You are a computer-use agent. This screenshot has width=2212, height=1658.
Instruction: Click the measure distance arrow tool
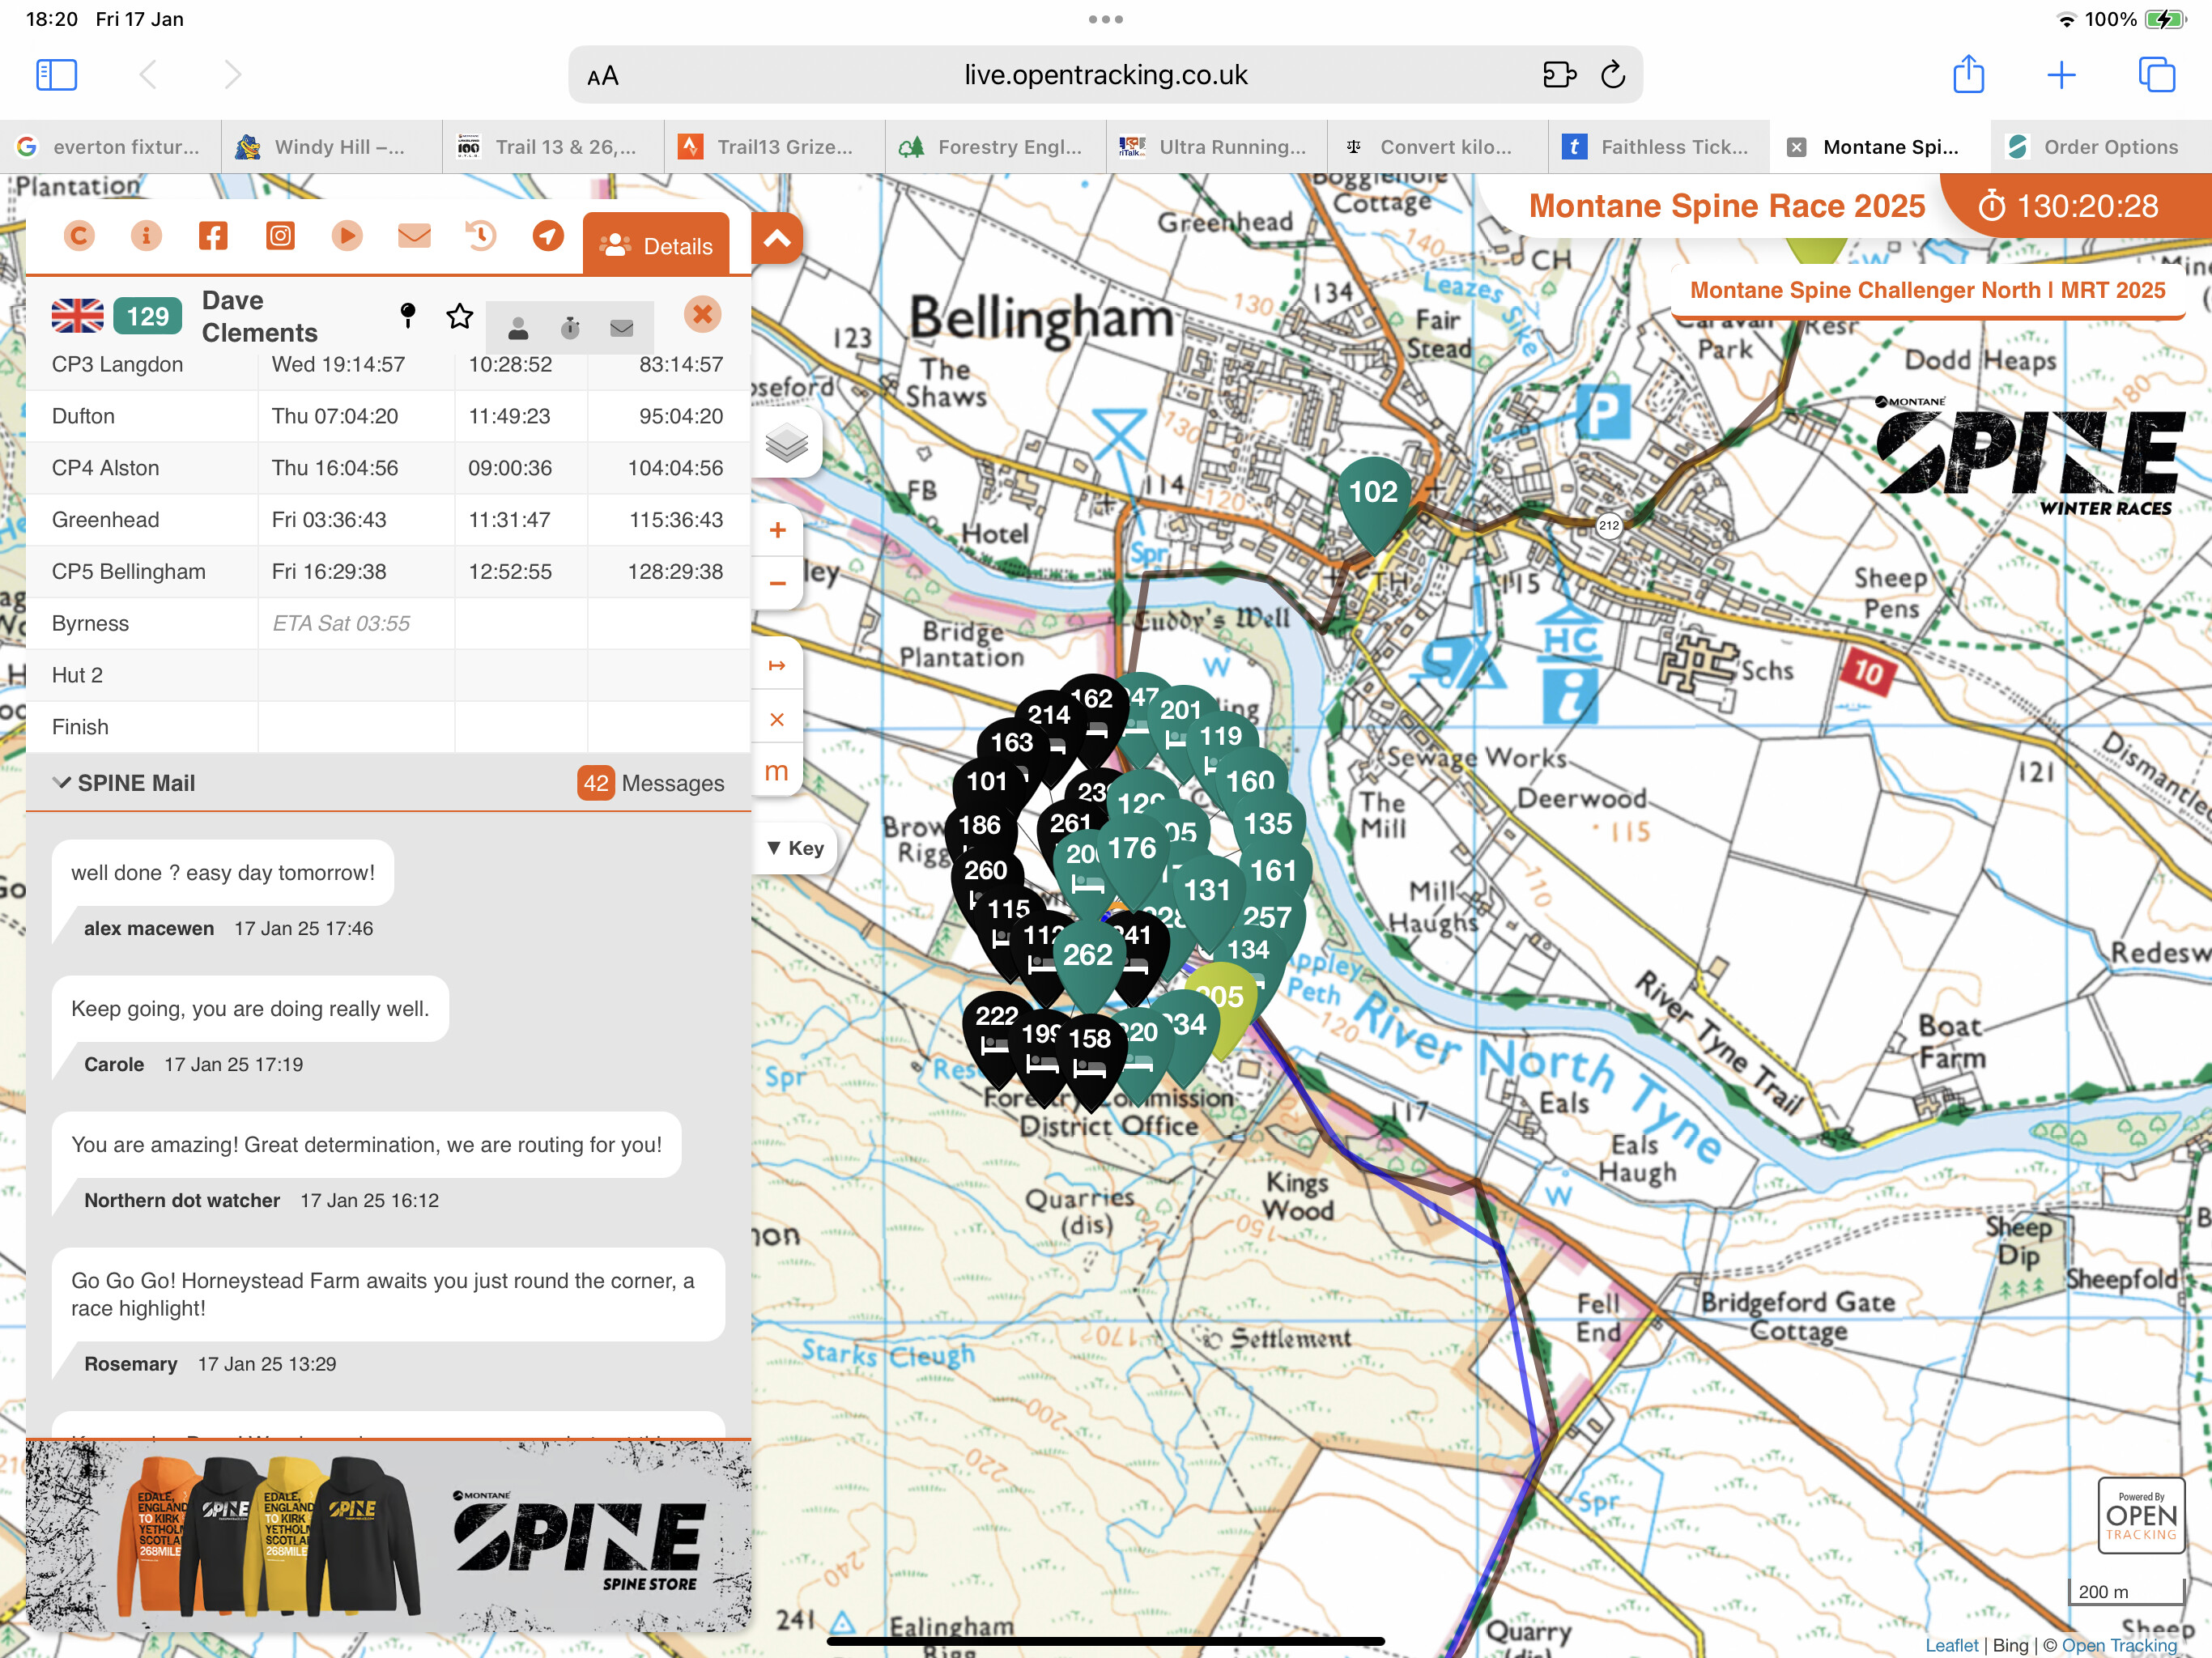click(x=777, y=665)
